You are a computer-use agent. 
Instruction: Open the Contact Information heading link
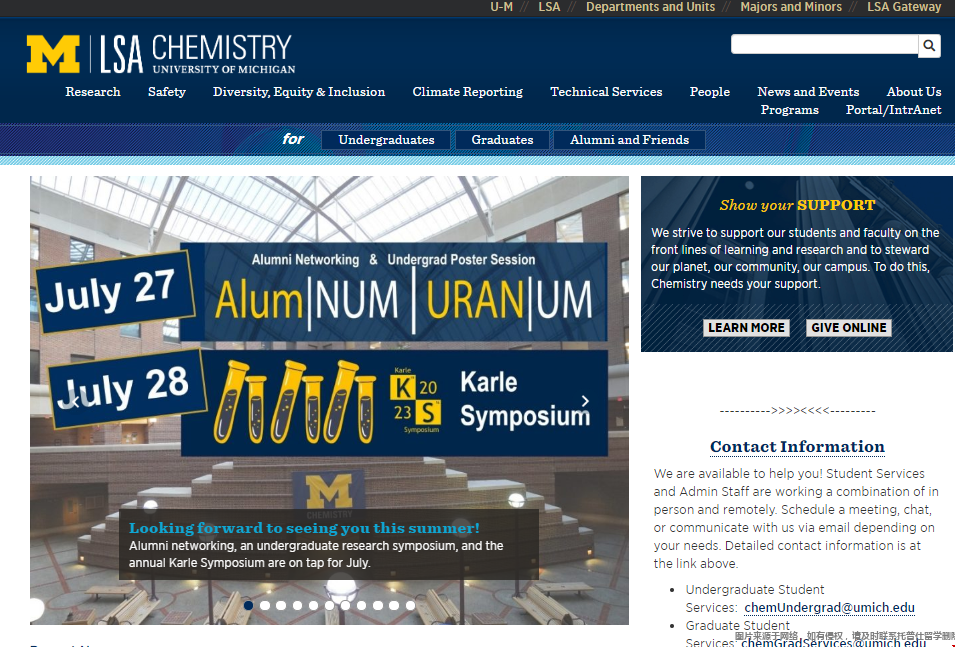[797, 447]
